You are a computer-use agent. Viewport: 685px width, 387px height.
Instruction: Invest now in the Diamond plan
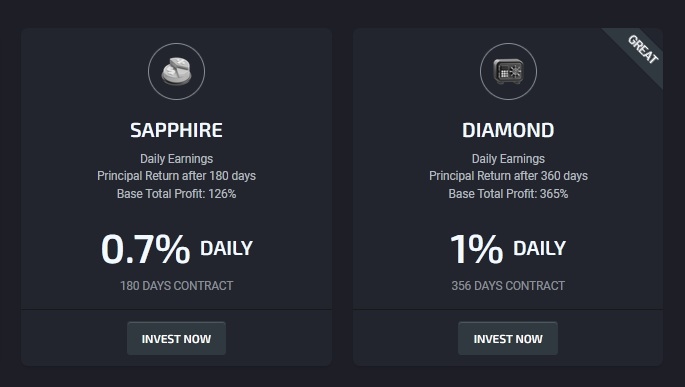[508, 339]
